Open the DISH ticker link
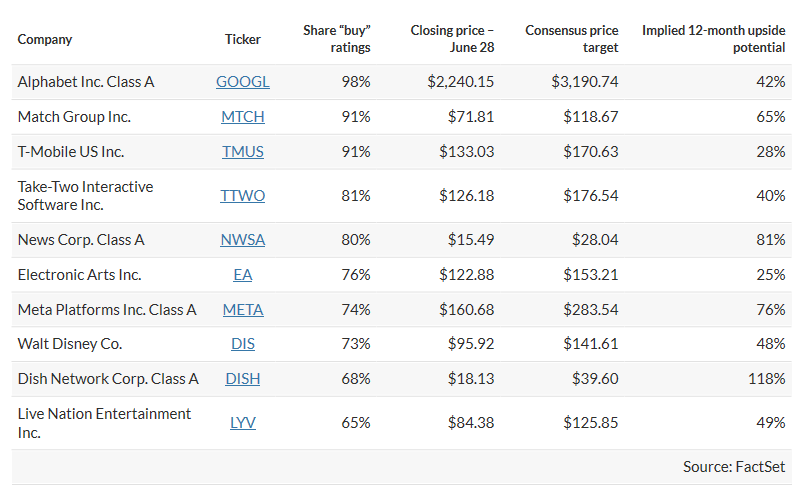 [x=243, y=379]
